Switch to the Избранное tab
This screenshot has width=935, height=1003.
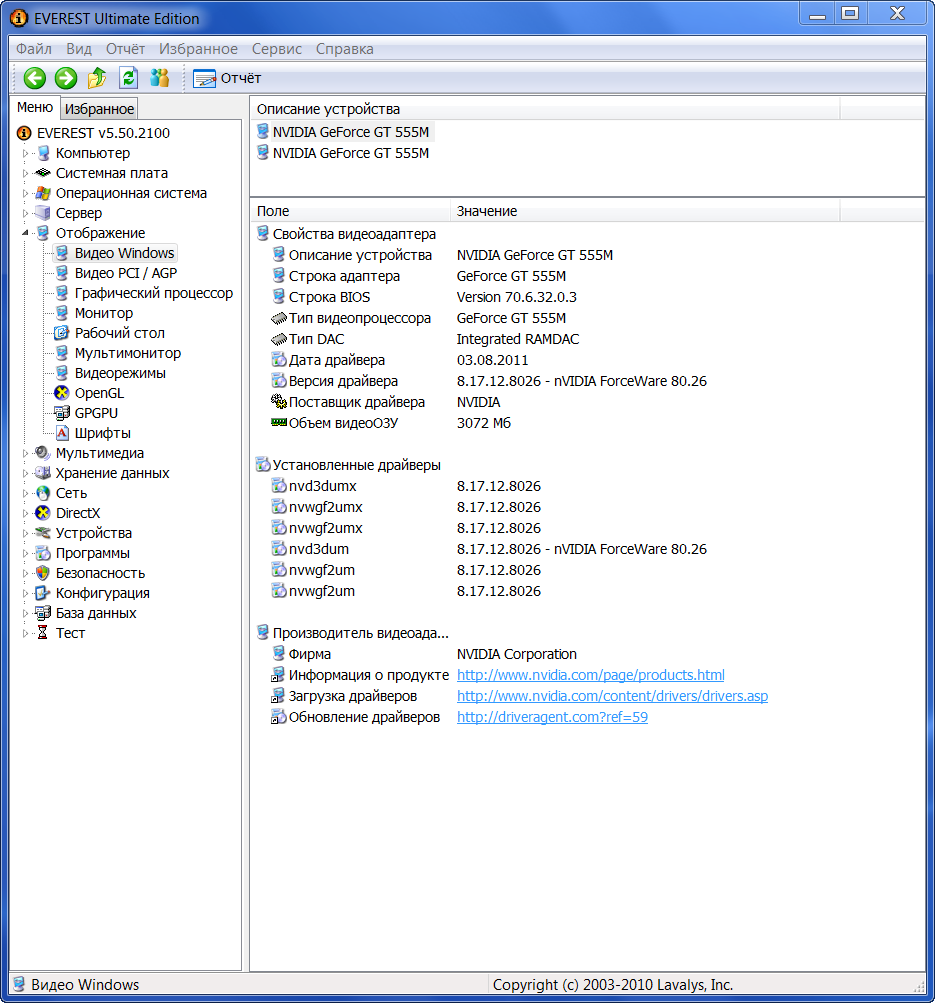[x=99, y=109]
